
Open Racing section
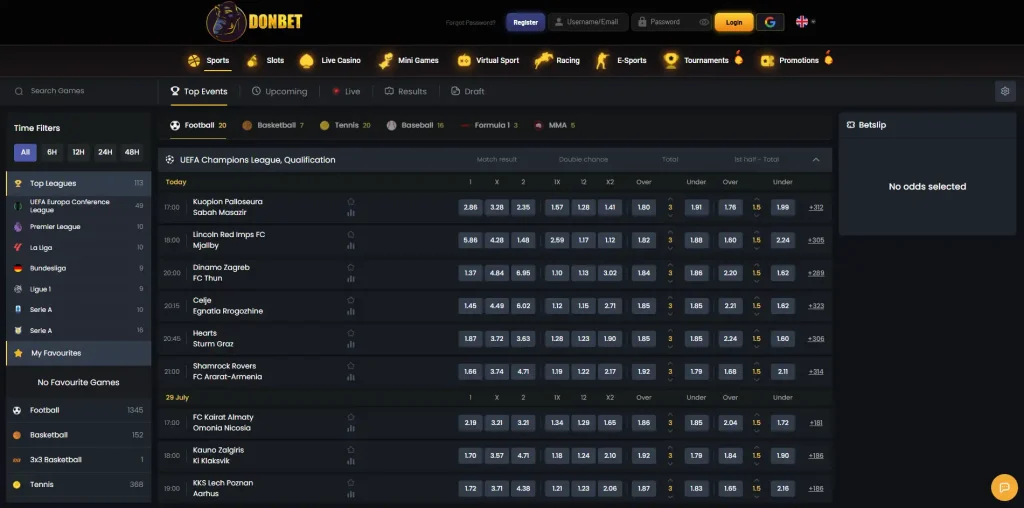click(557, 60)
